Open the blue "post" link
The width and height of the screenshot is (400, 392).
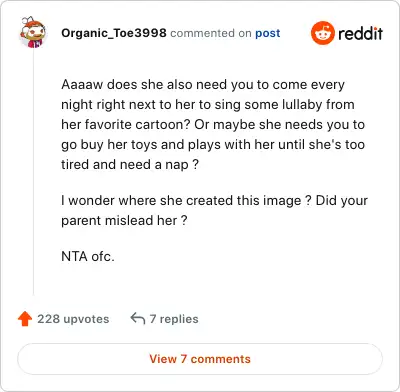(x=268, y=33)
